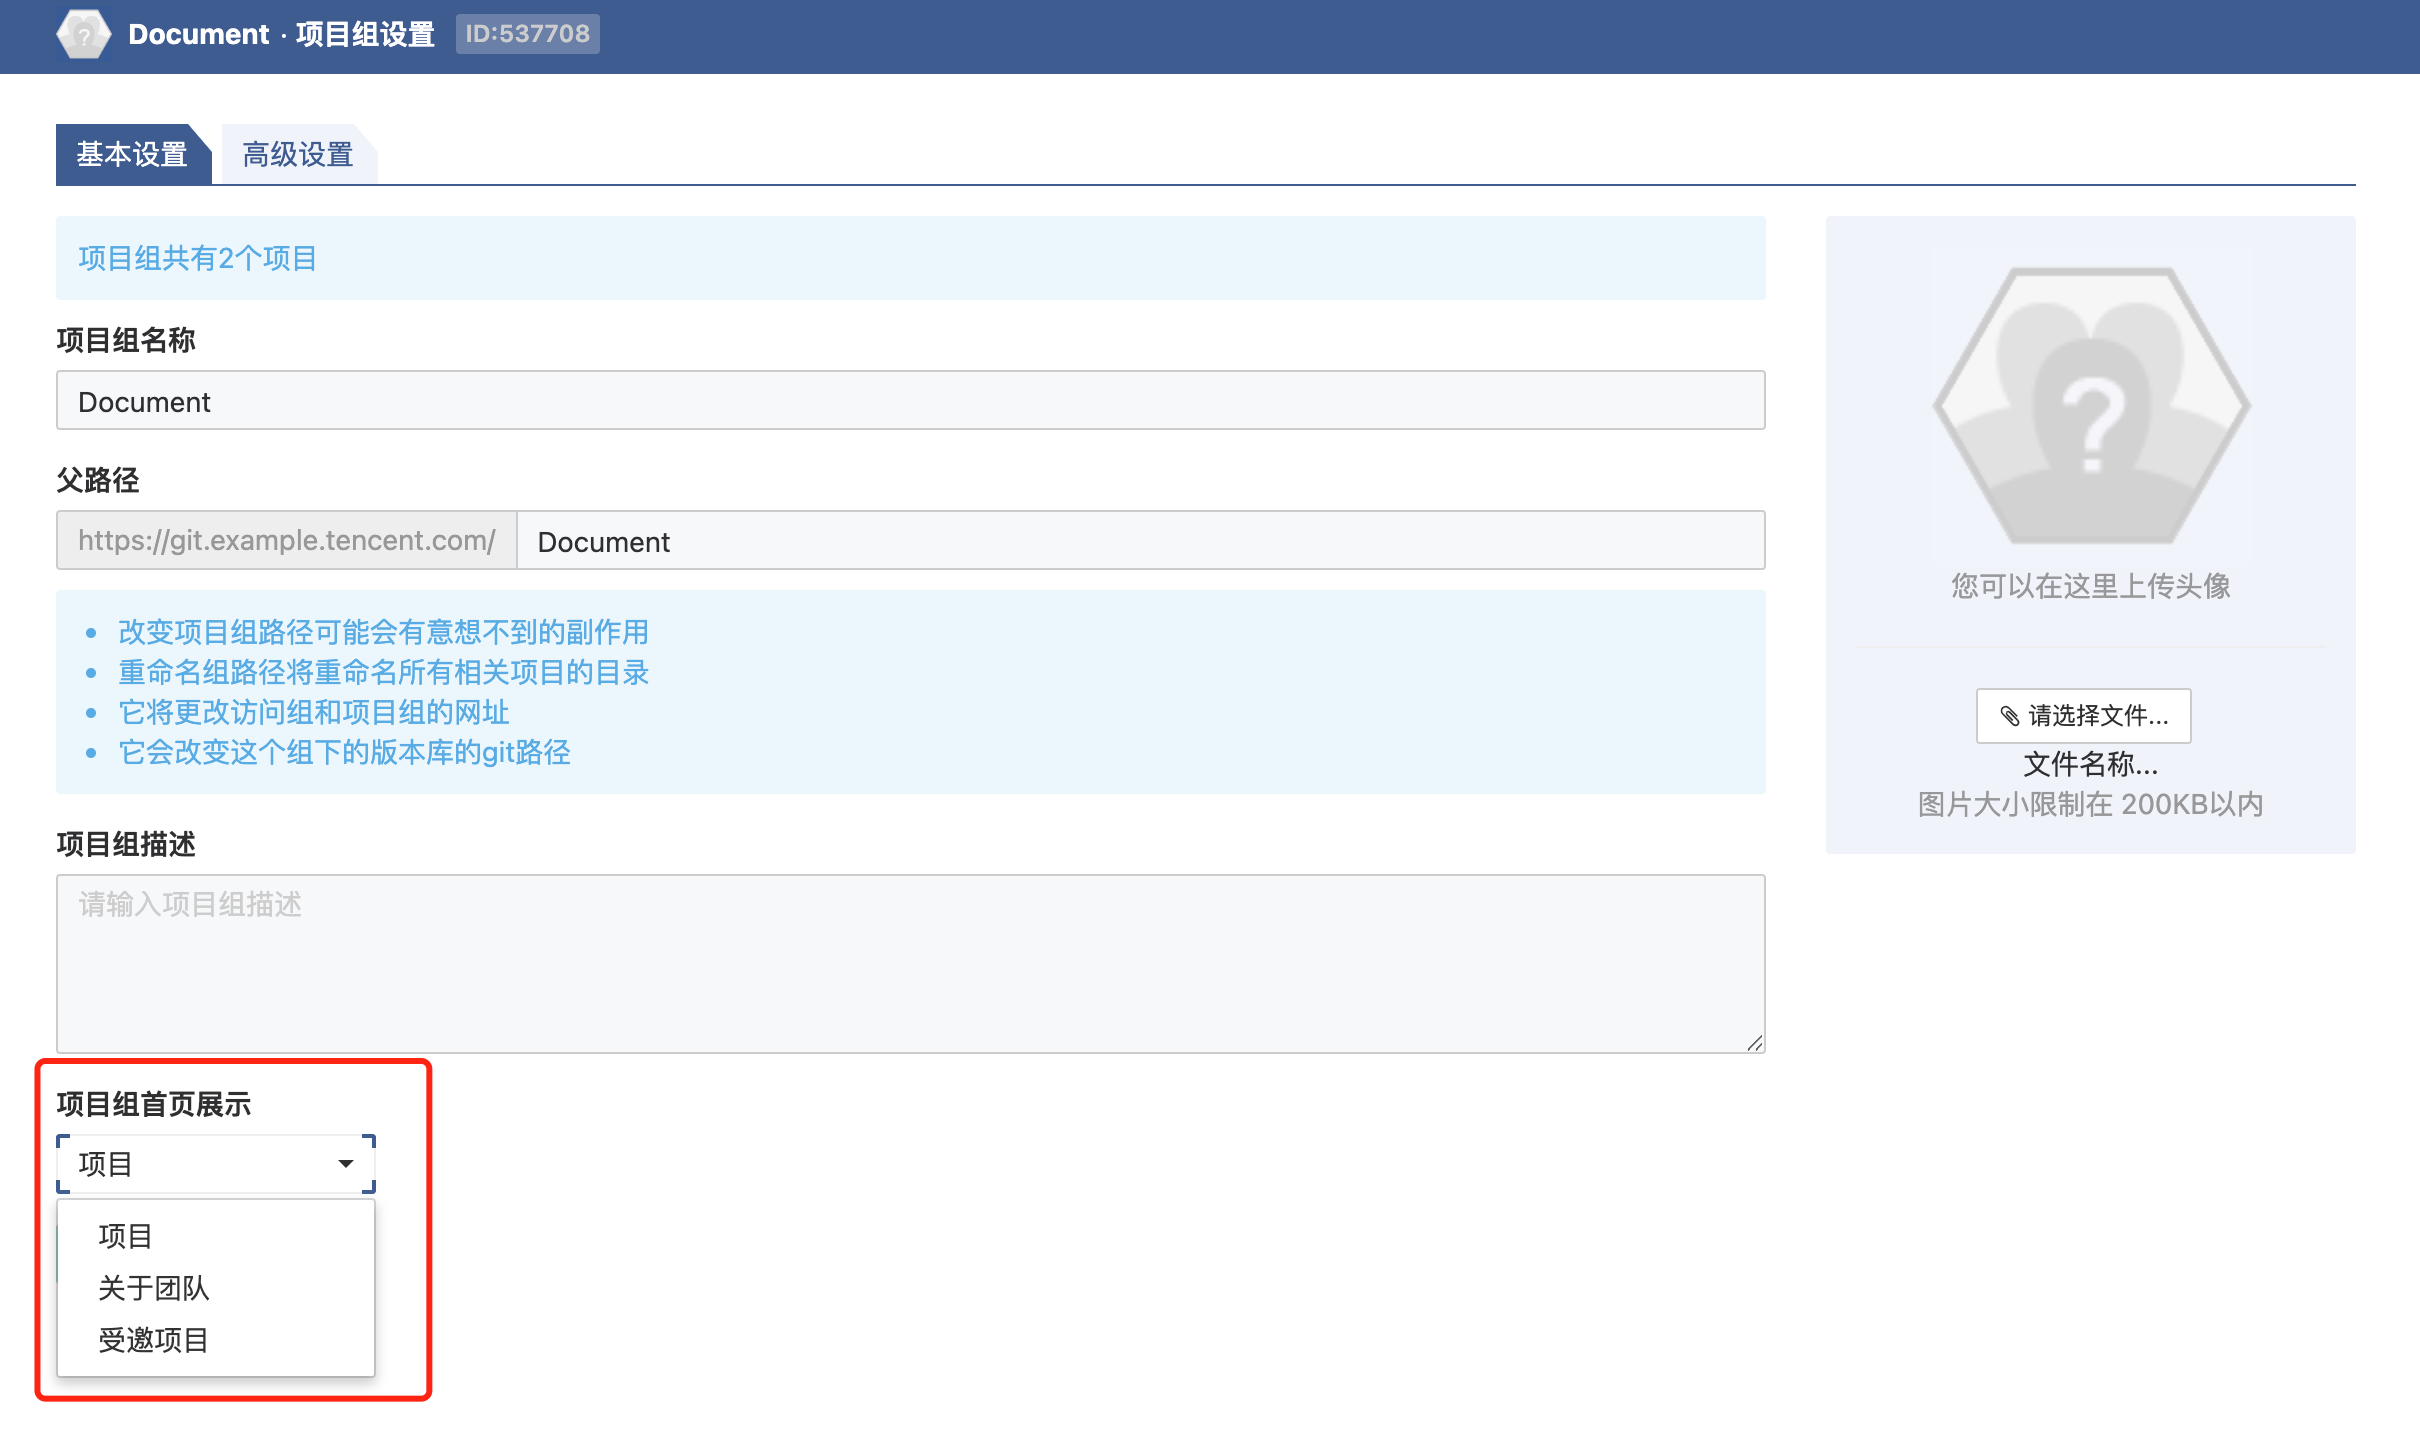Select 项目 option in dropdown list

coord(126,1236)
